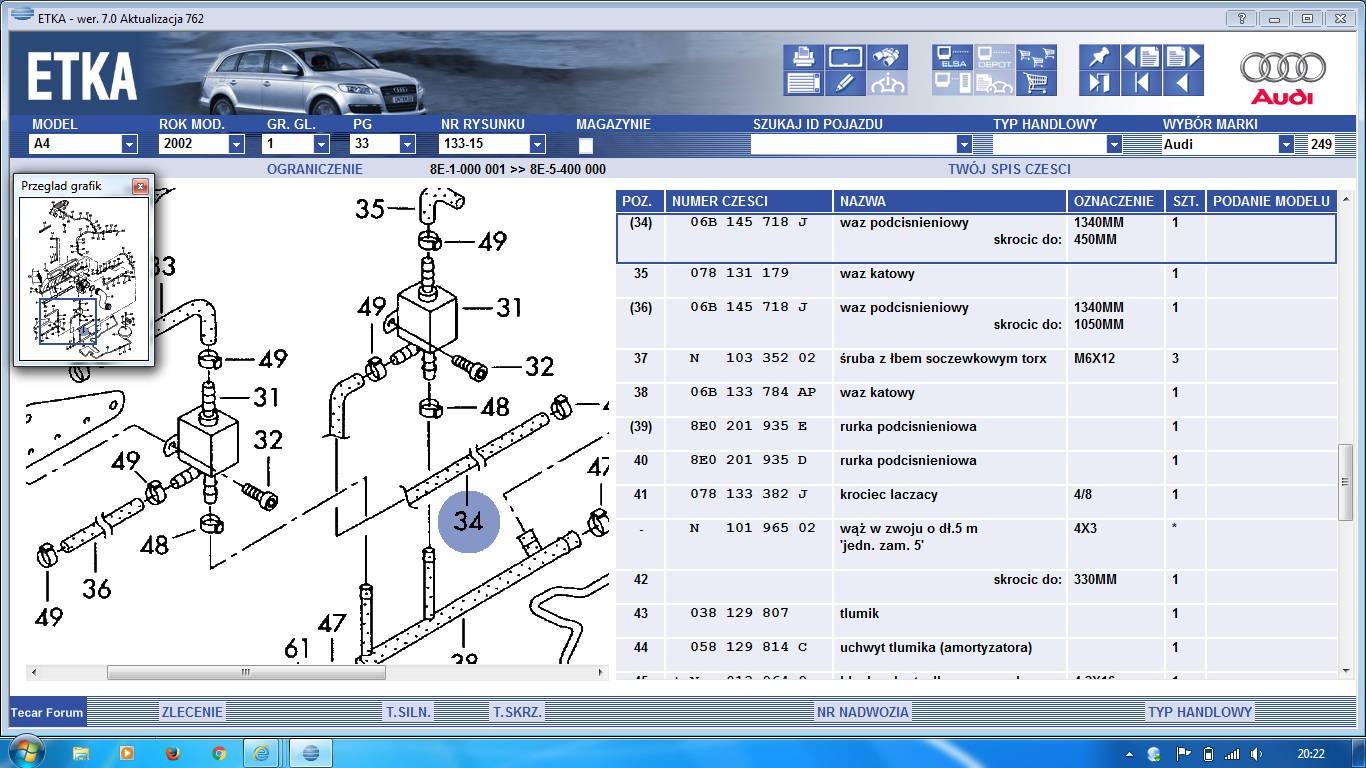The height and width of the screenshot is (768, 1366).
Task: Select the ZLECENIE bottom tab
Action: [193, 712]
